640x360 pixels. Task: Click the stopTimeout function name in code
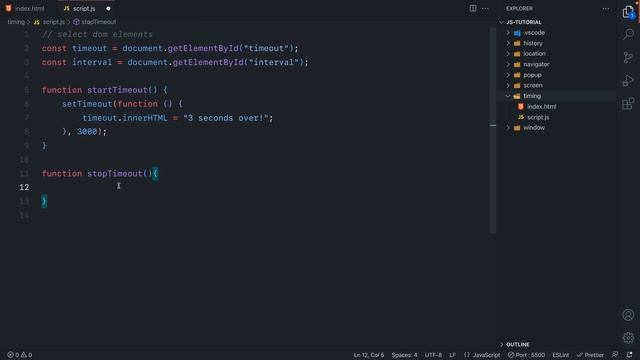click(114, 173)
